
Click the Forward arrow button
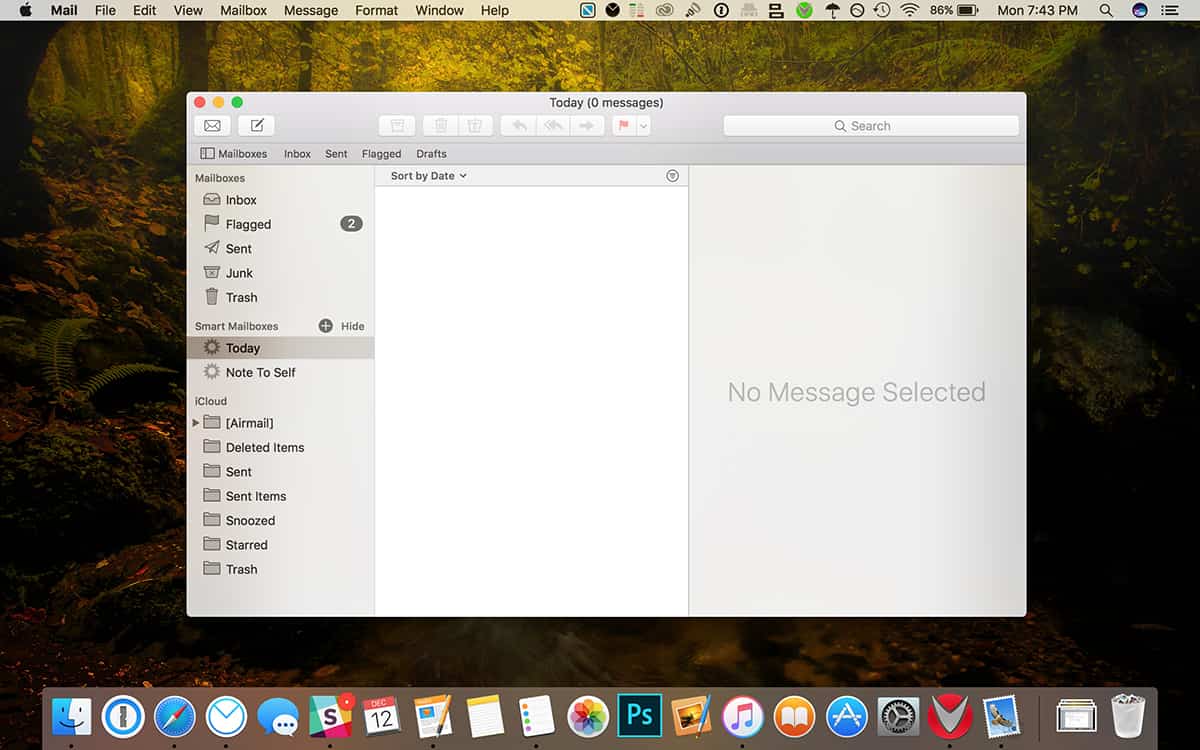coord(587,126)
